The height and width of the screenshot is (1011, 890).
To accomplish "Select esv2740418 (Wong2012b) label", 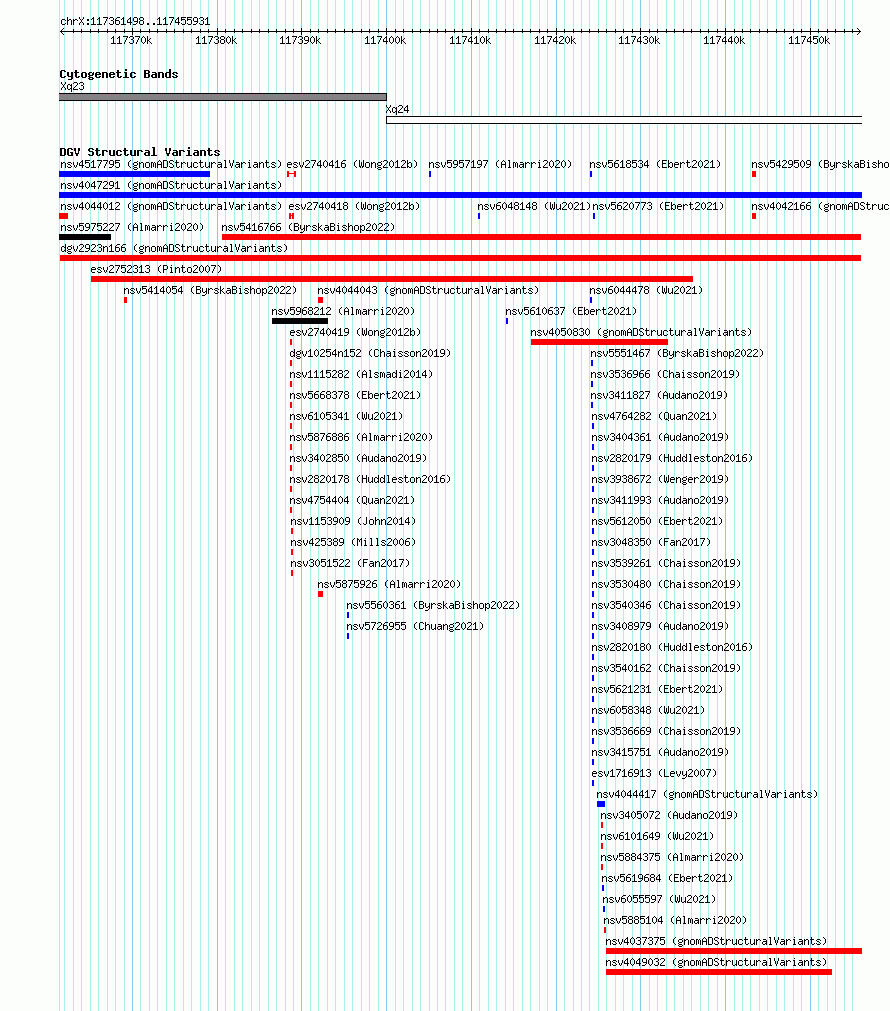I will coord(354,206).
